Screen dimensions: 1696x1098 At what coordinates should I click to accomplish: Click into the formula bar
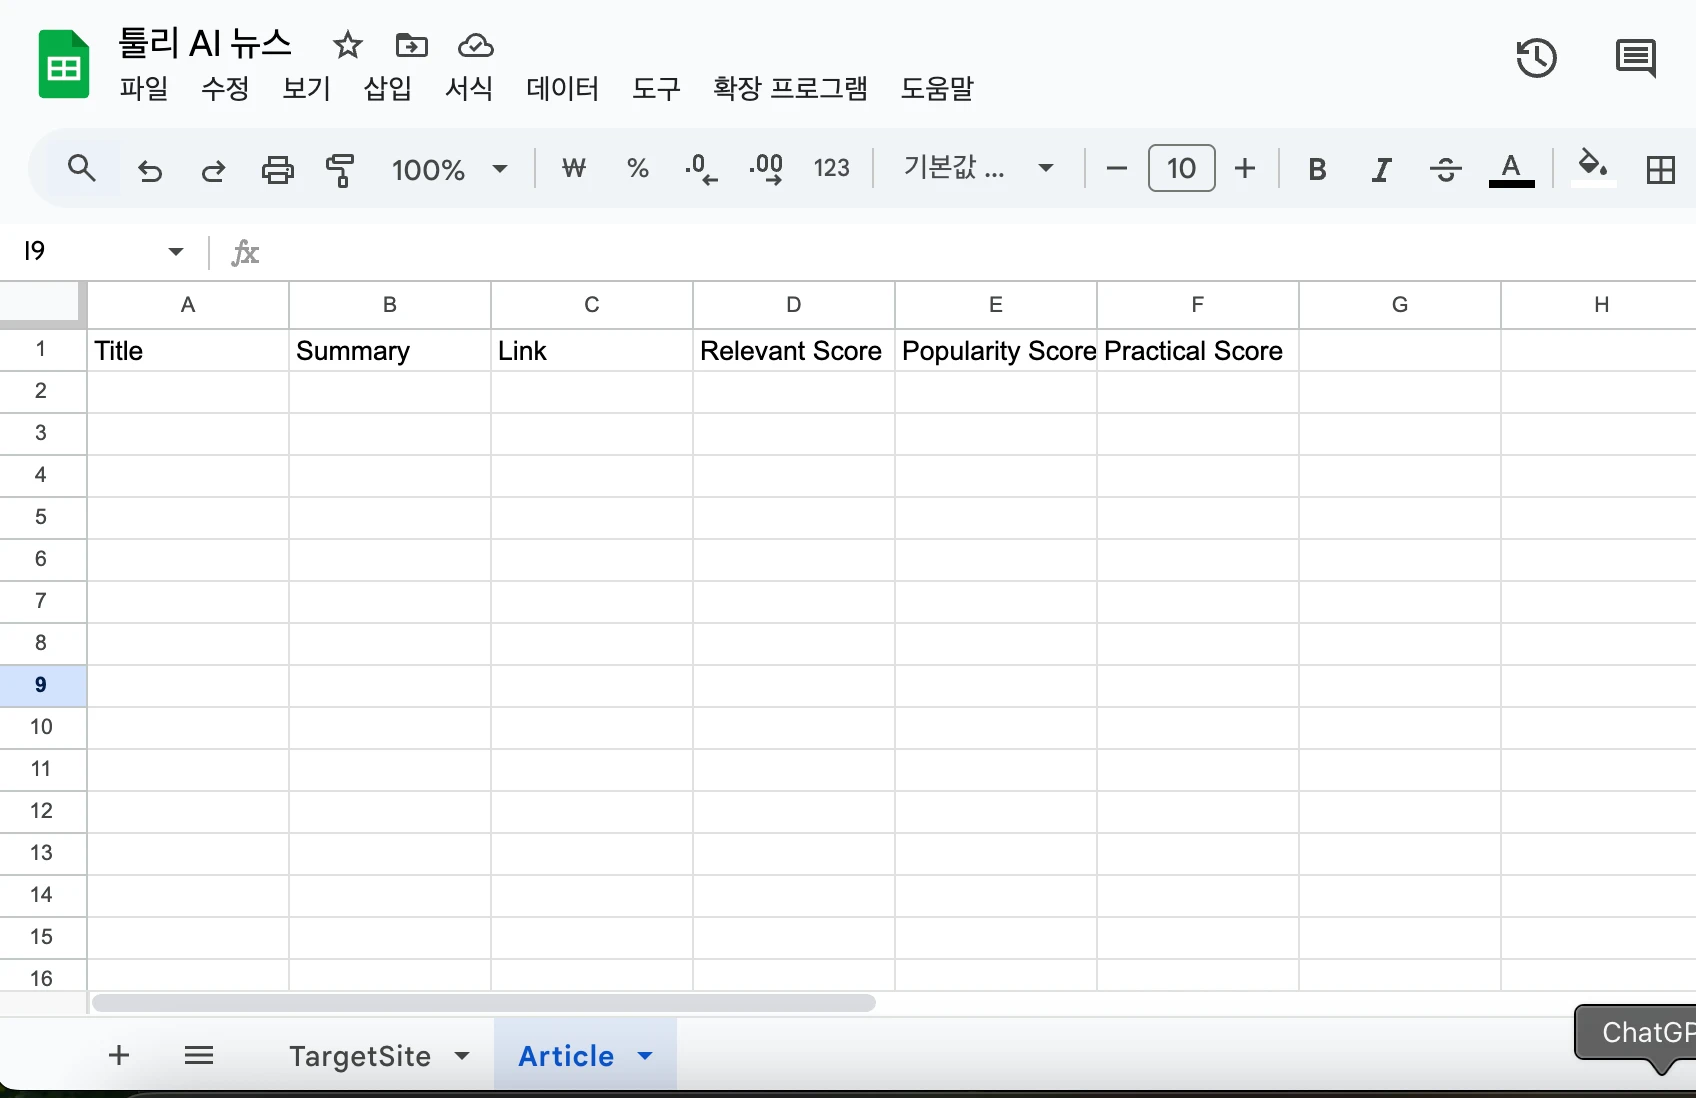pyautogui.click(x=980, y=252)
